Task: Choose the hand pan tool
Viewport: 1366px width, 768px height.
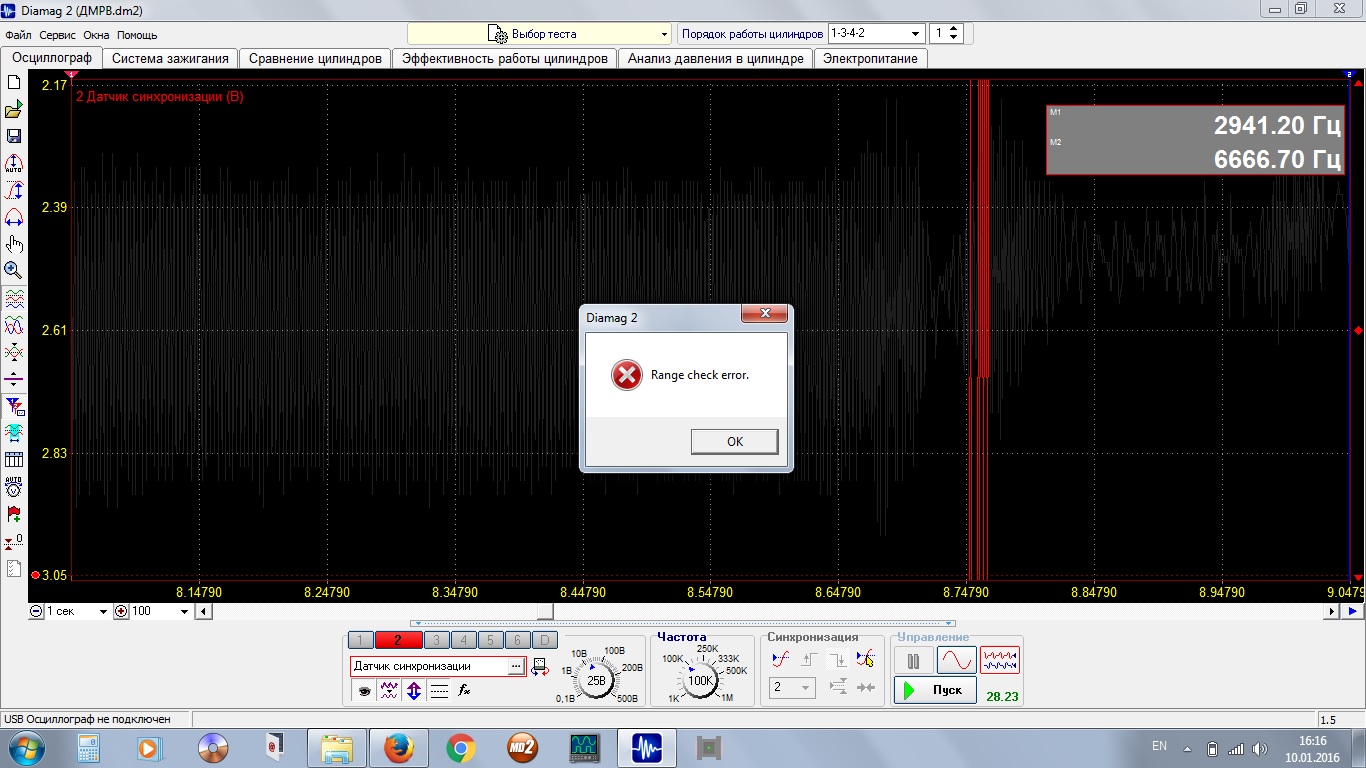Action: [14, 244]
